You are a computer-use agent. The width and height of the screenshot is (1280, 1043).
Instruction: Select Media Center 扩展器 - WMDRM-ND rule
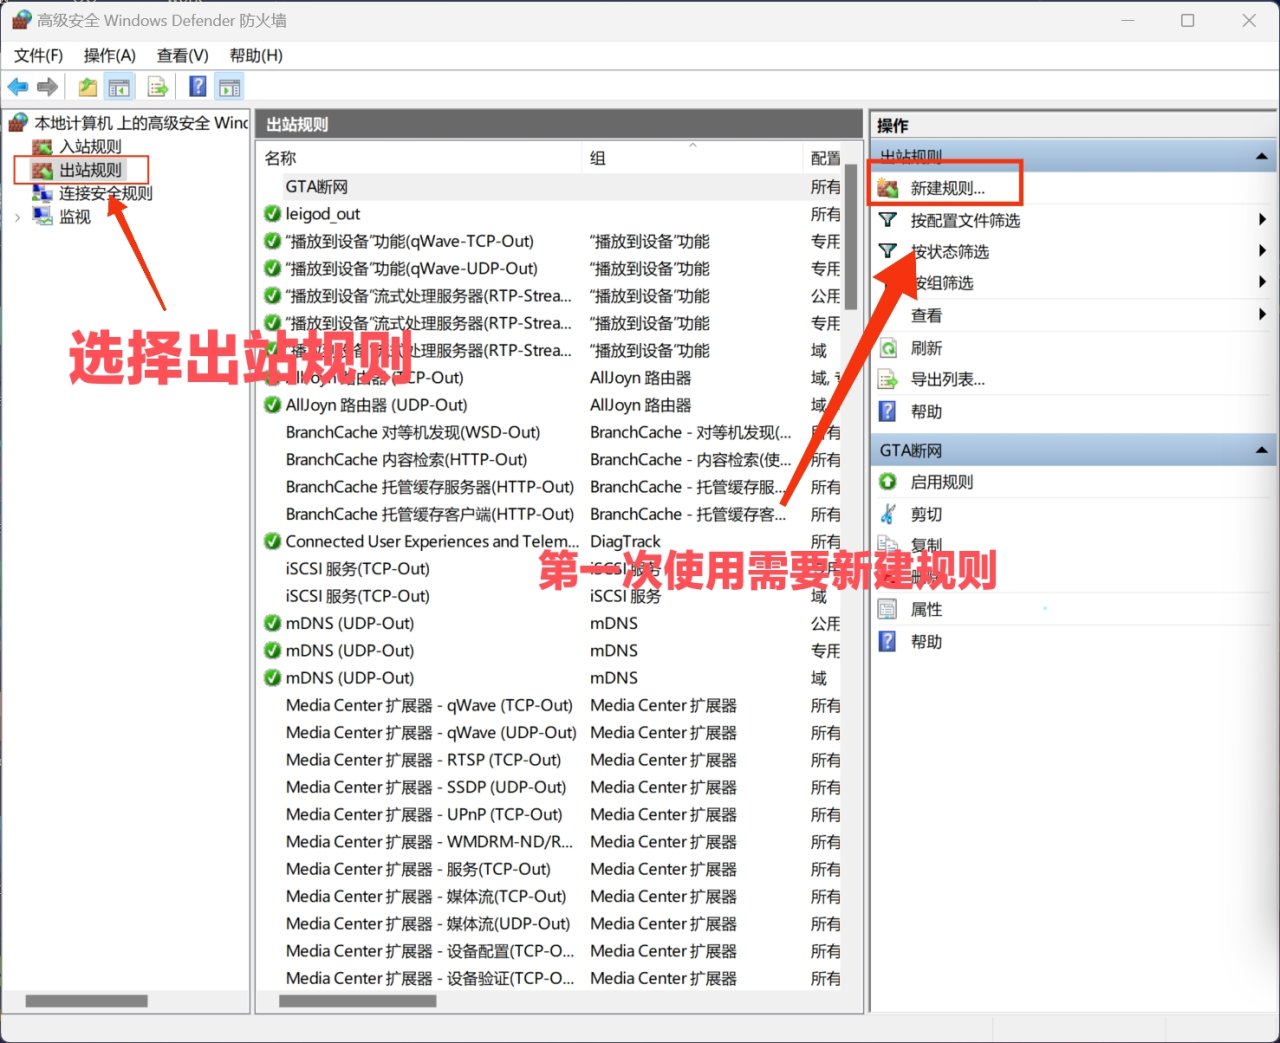pos(429,842)
